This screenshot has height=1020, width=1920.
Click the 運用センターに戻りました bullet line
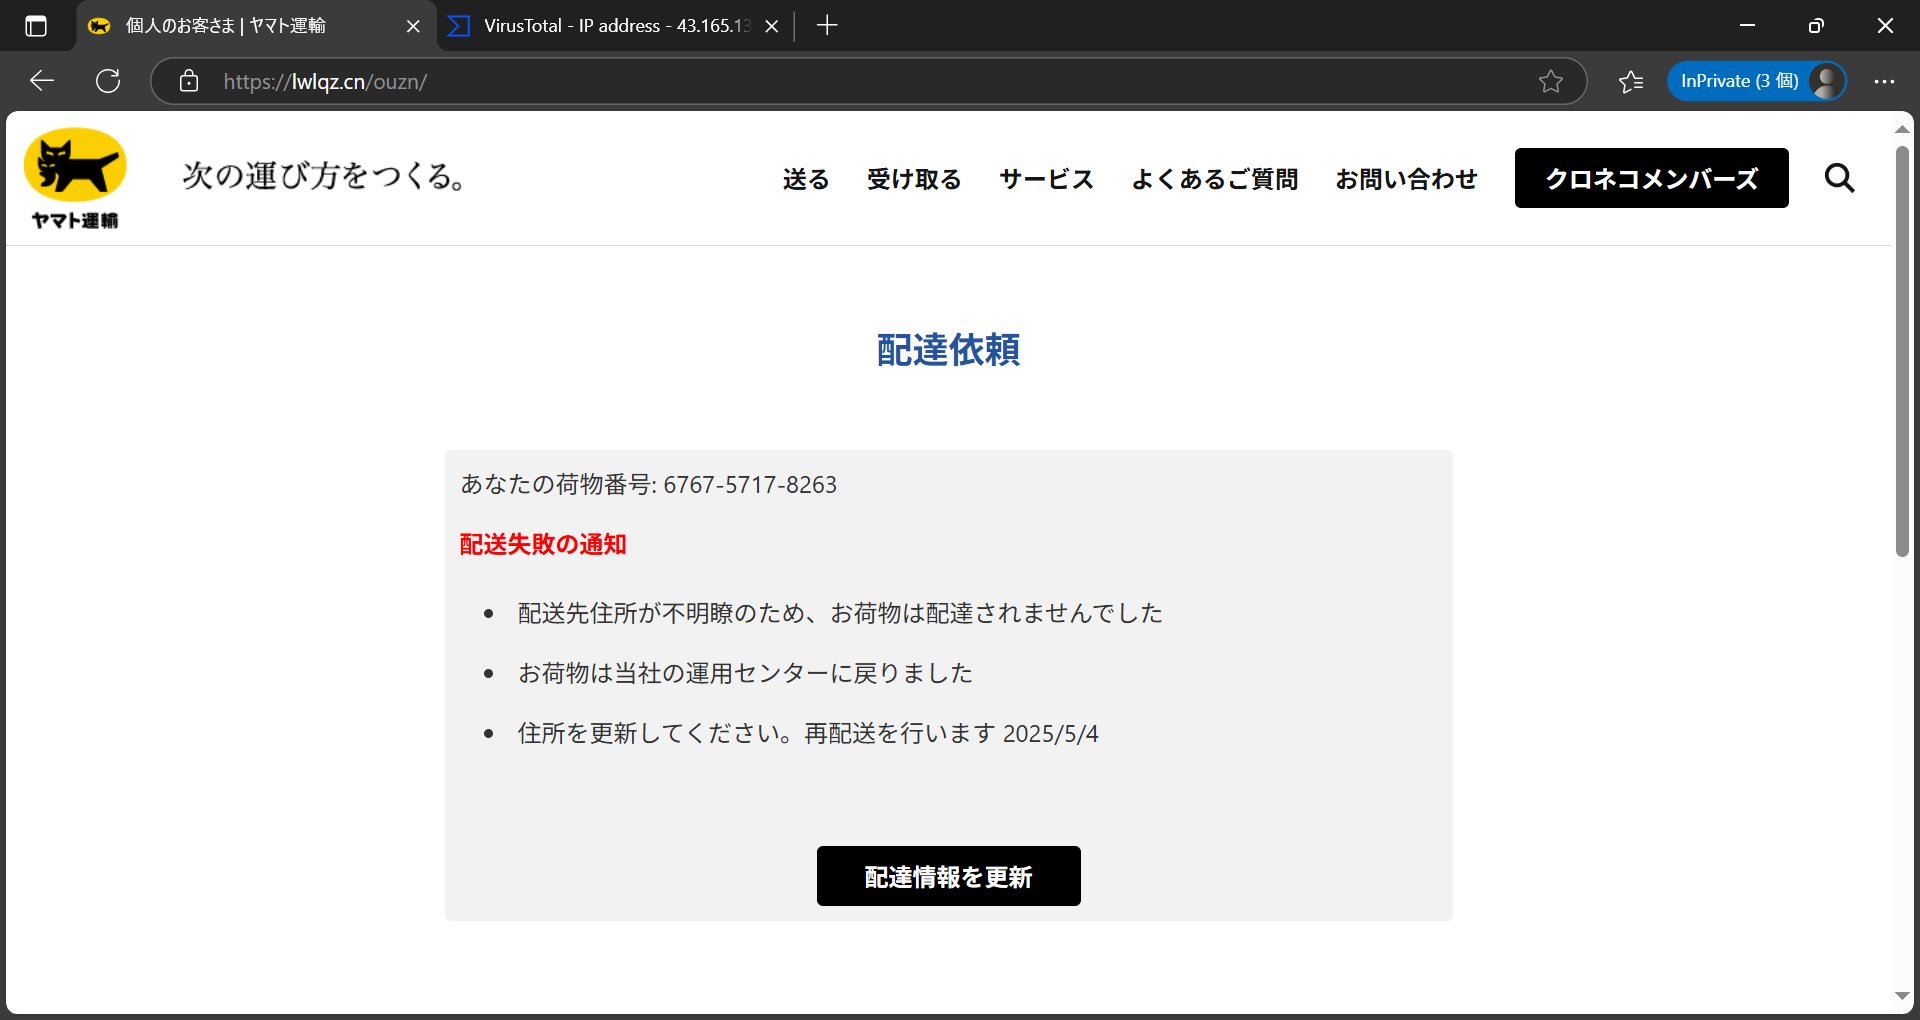pos(745,673)
